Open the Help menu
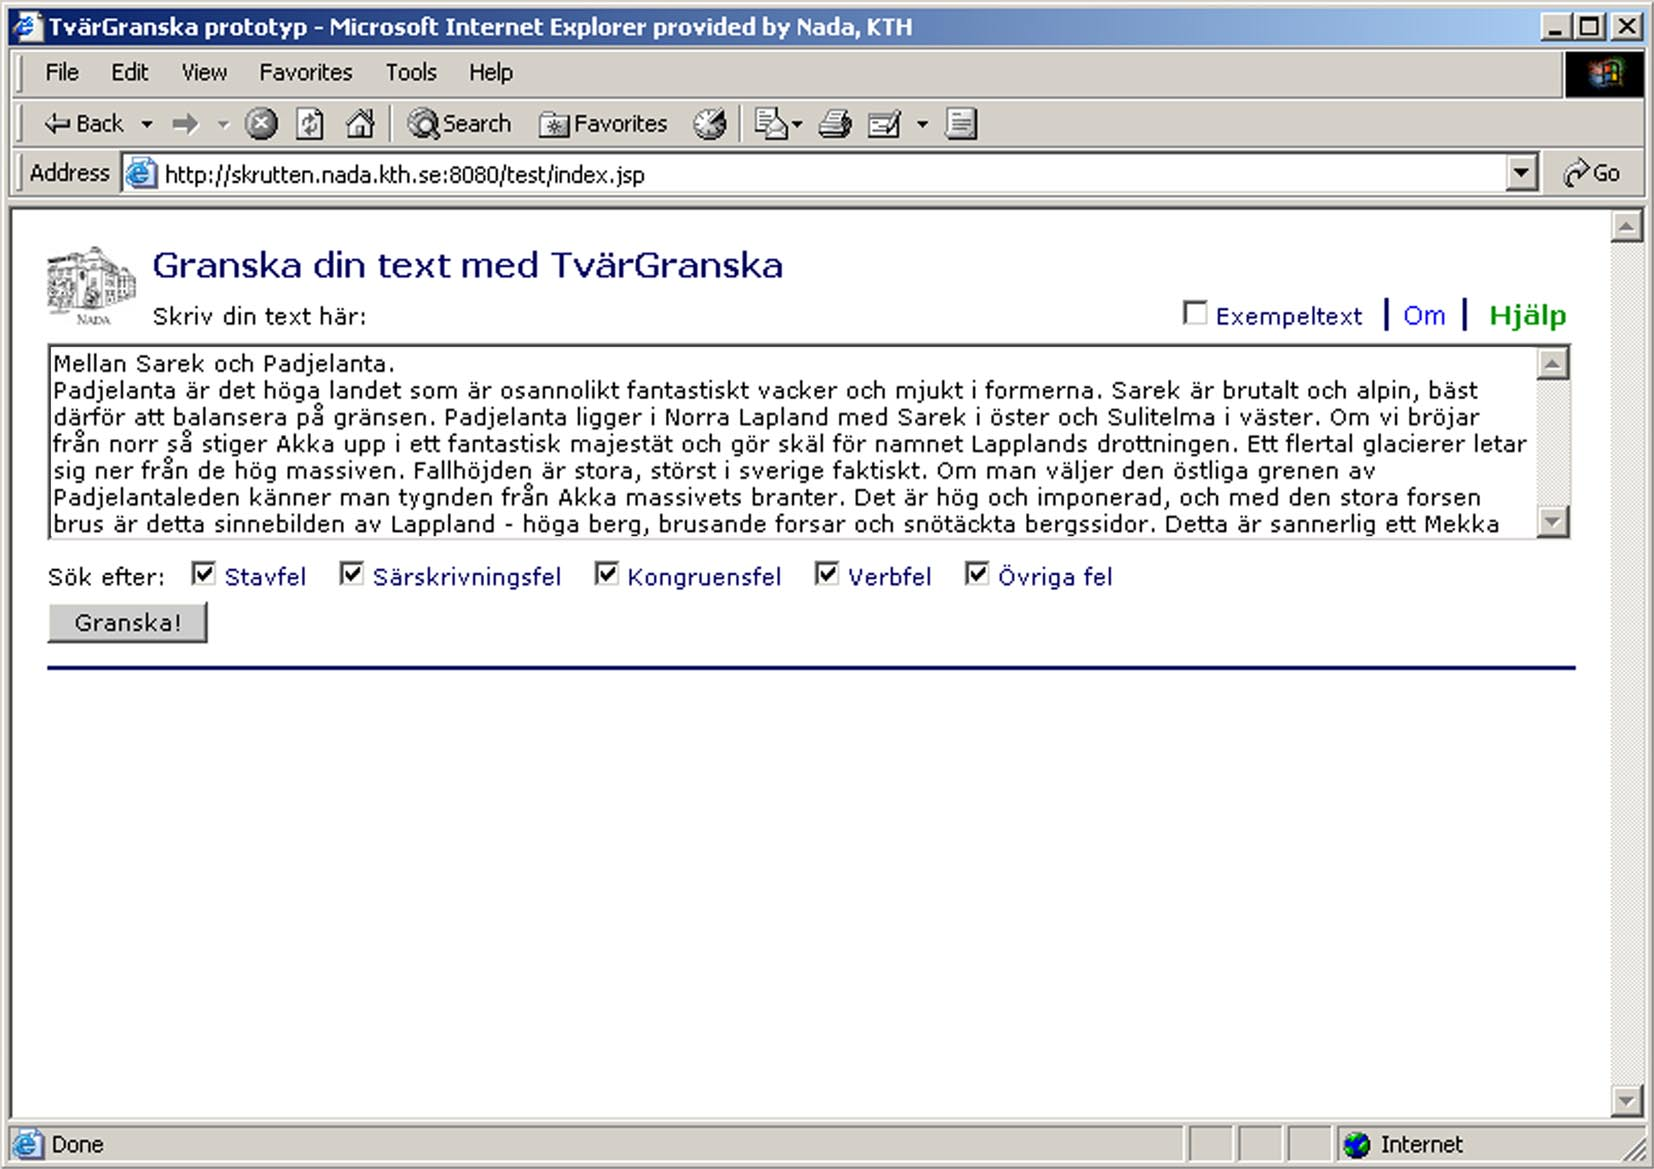The image size is (1654, 1169). [491, 73]
